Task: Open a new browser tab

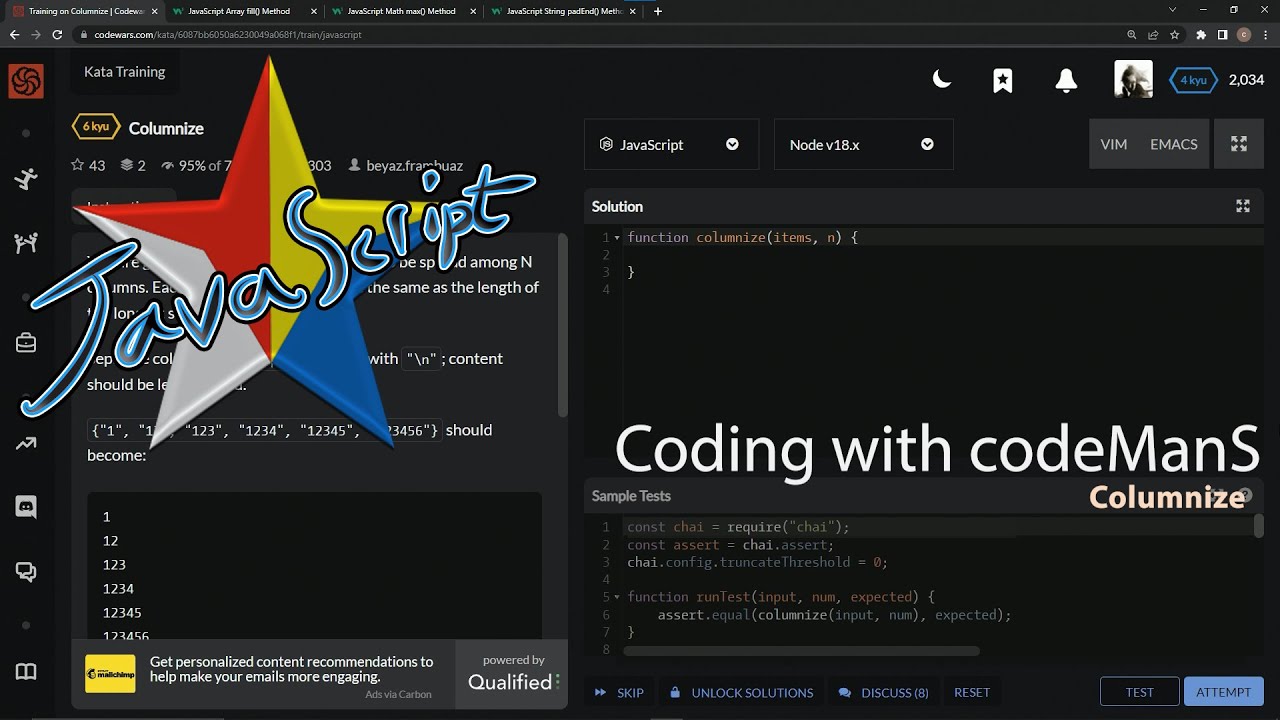Action: pyautogui.click(x=657, y=11)
